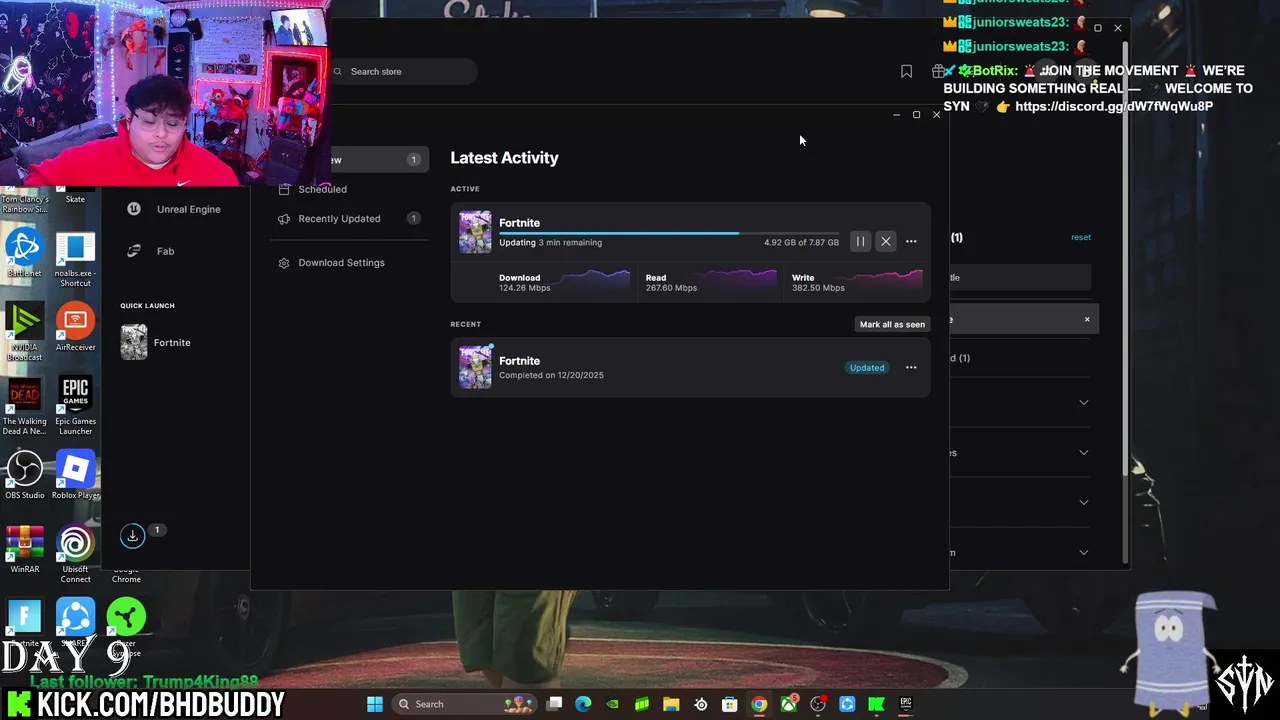Click the Recently Updated megaphone icon

tap(284, 219)
